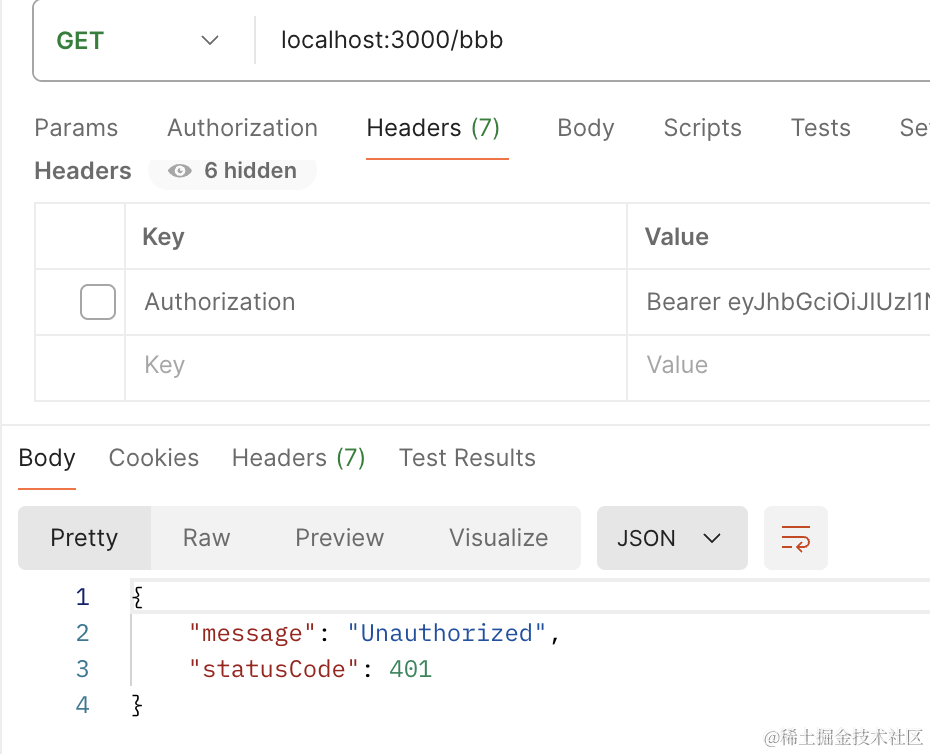This screenshot has width=930, height=754.
Task: Click the wrap lines icon in response toolbar
Action: coord(795,538)
